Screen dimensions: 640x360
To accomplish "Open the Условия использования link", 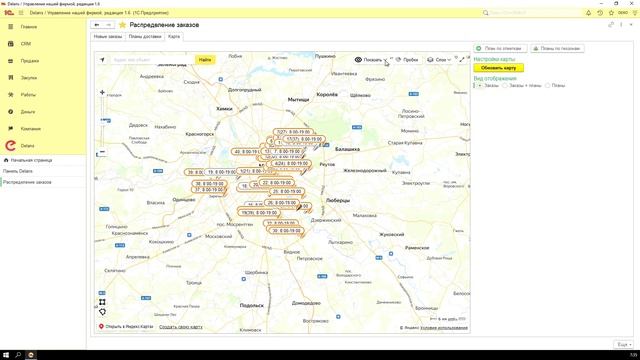I will [444, 328].
